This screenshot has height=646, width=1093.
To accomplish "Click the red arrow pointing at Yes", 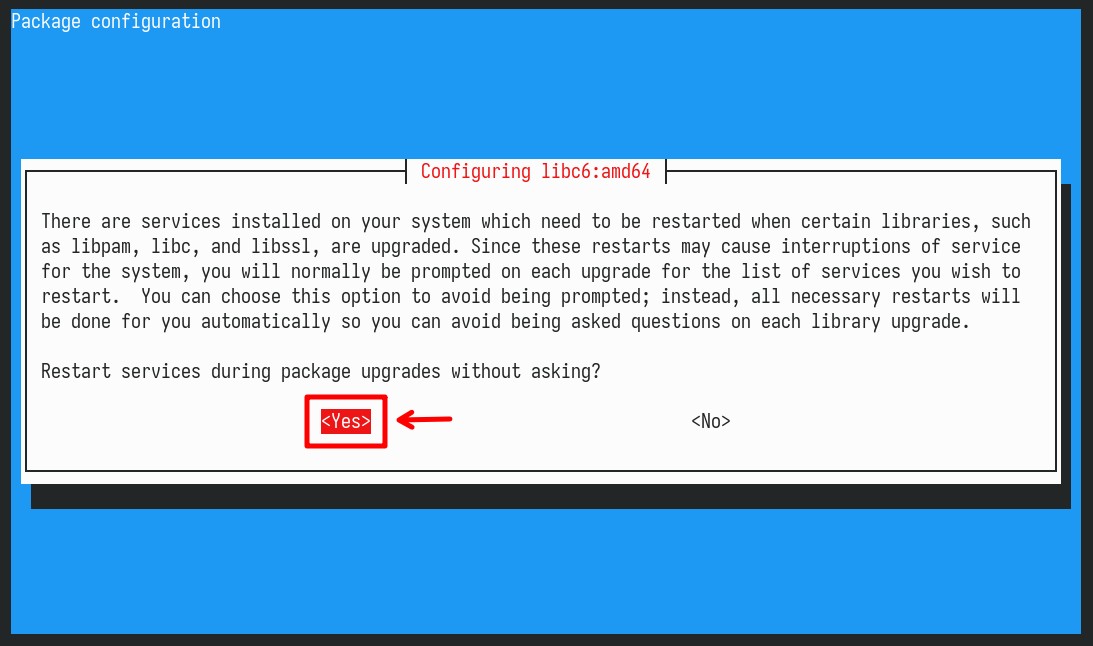I will (x=425, y=419).
